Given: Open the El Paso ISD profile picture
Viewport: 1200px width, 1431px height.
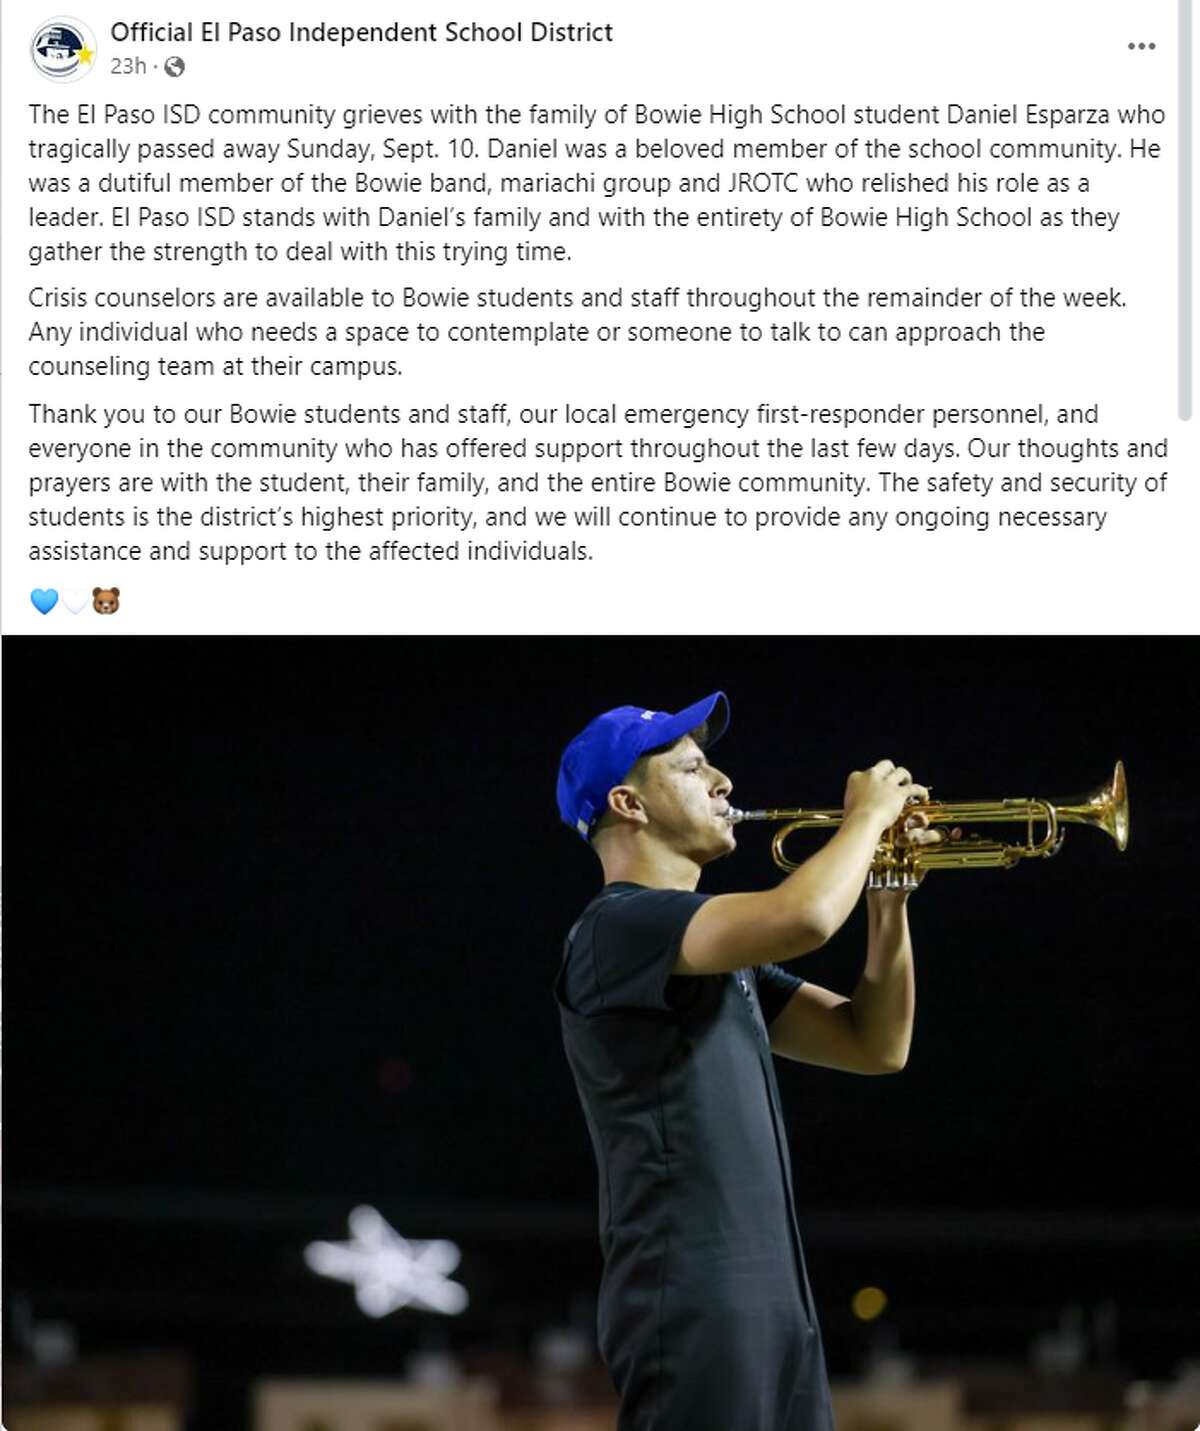Looking at the screenshot, I should 62,48.
